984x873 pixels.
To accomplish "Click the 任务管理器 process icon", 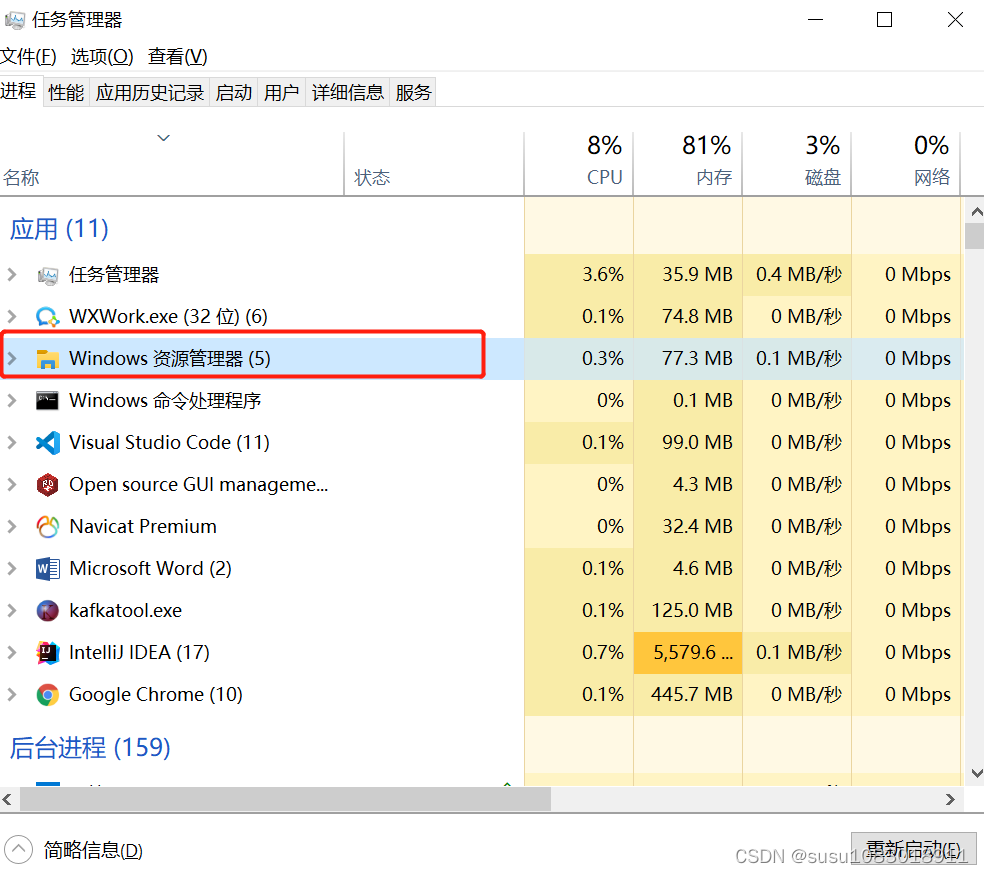I will click(x=48, y=275).
